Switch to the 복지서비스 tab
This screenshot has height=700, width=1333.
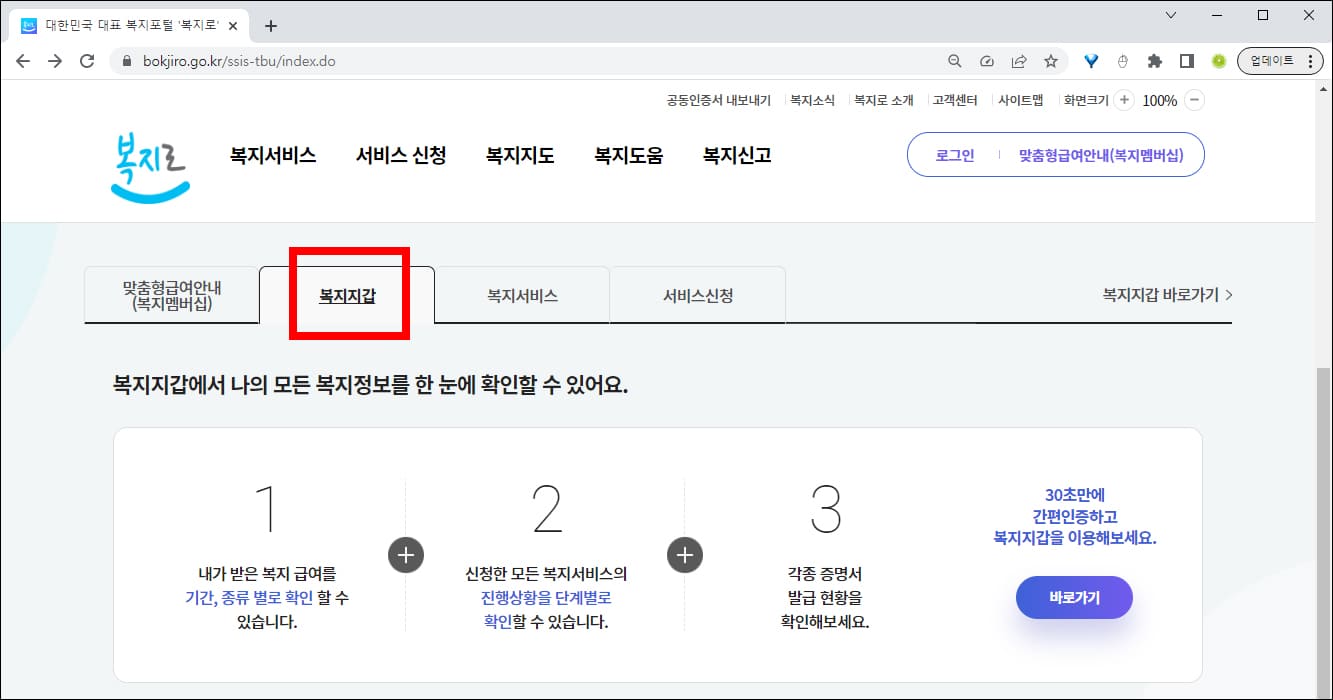[x=521, y=294]
